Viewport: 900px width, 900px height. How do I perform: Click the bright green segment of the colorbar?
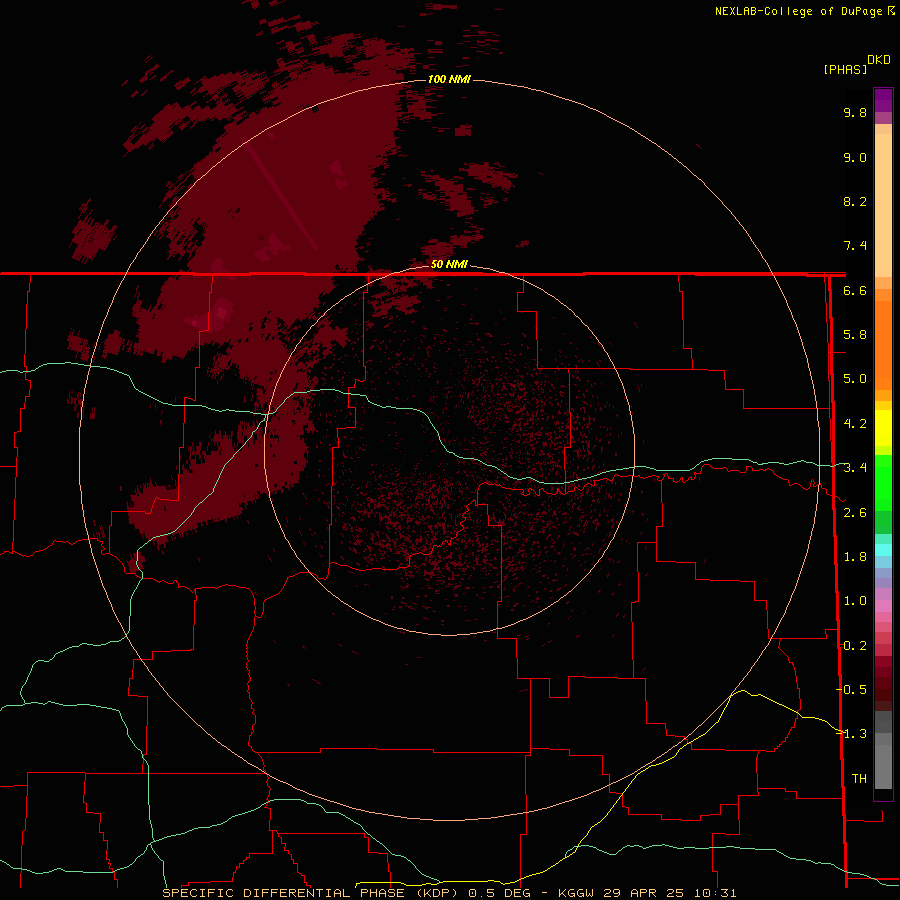(x=883, y=482)
